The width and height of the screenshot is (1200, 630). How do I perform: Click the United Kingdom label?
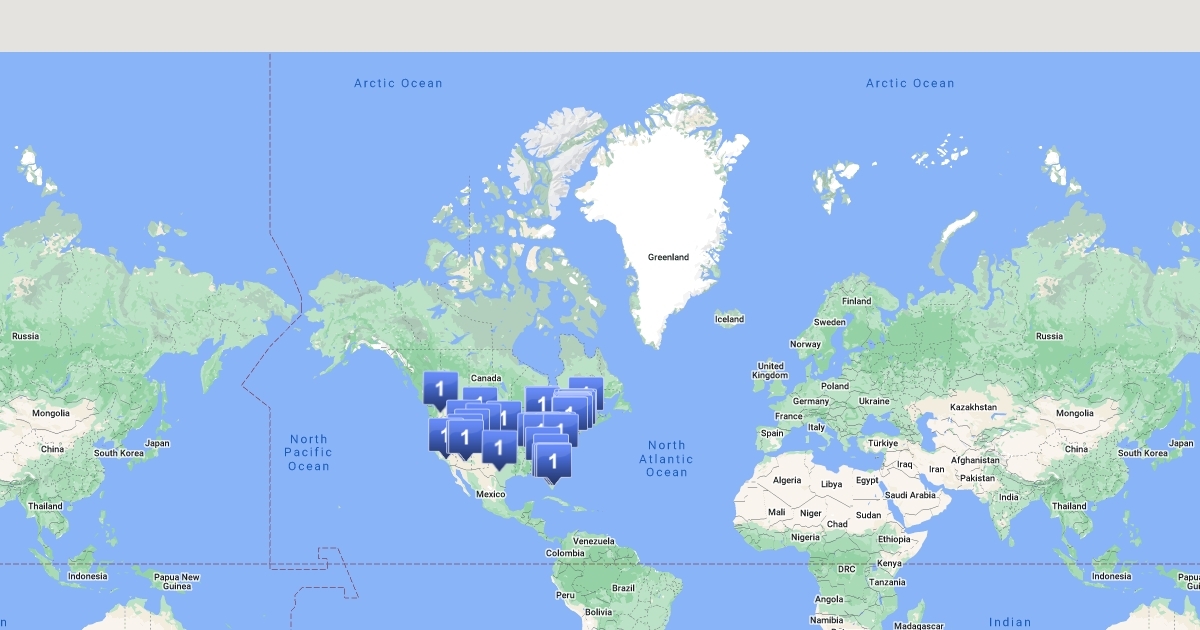[770, 370]
